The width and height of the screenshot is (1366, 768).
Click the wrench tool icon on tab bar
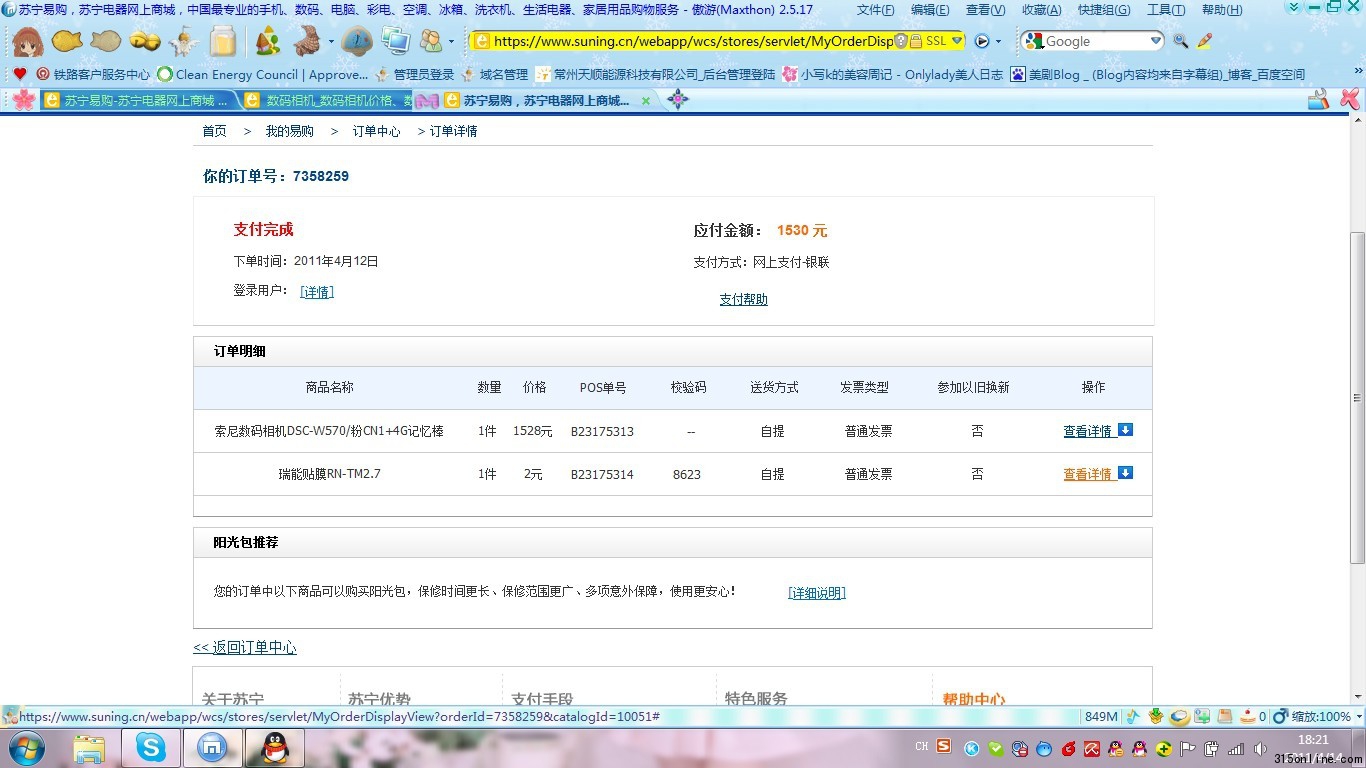point(1319,98)
